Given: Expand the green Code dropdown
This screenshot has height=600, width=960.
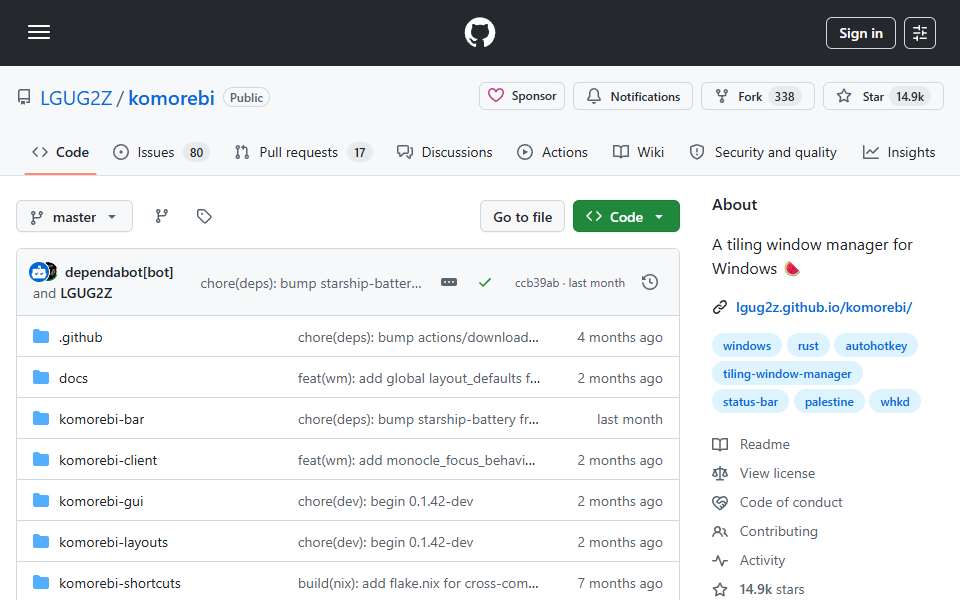Looking at the screenshot, I should coord(626,217).
